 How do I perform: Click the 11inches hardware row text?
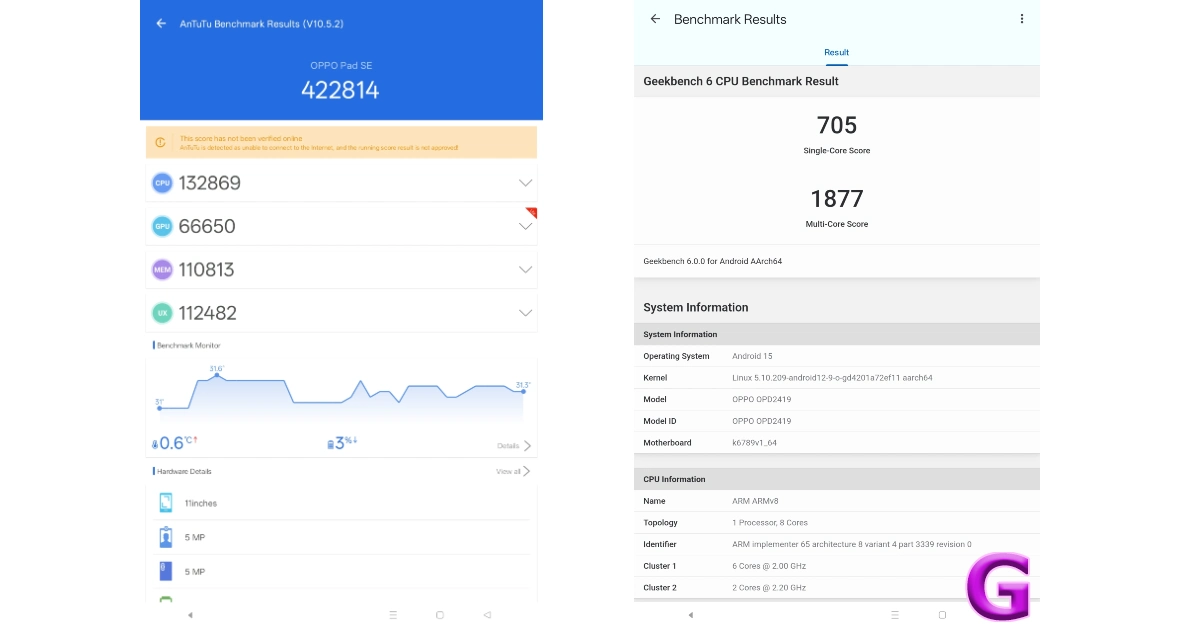(201, 503)
